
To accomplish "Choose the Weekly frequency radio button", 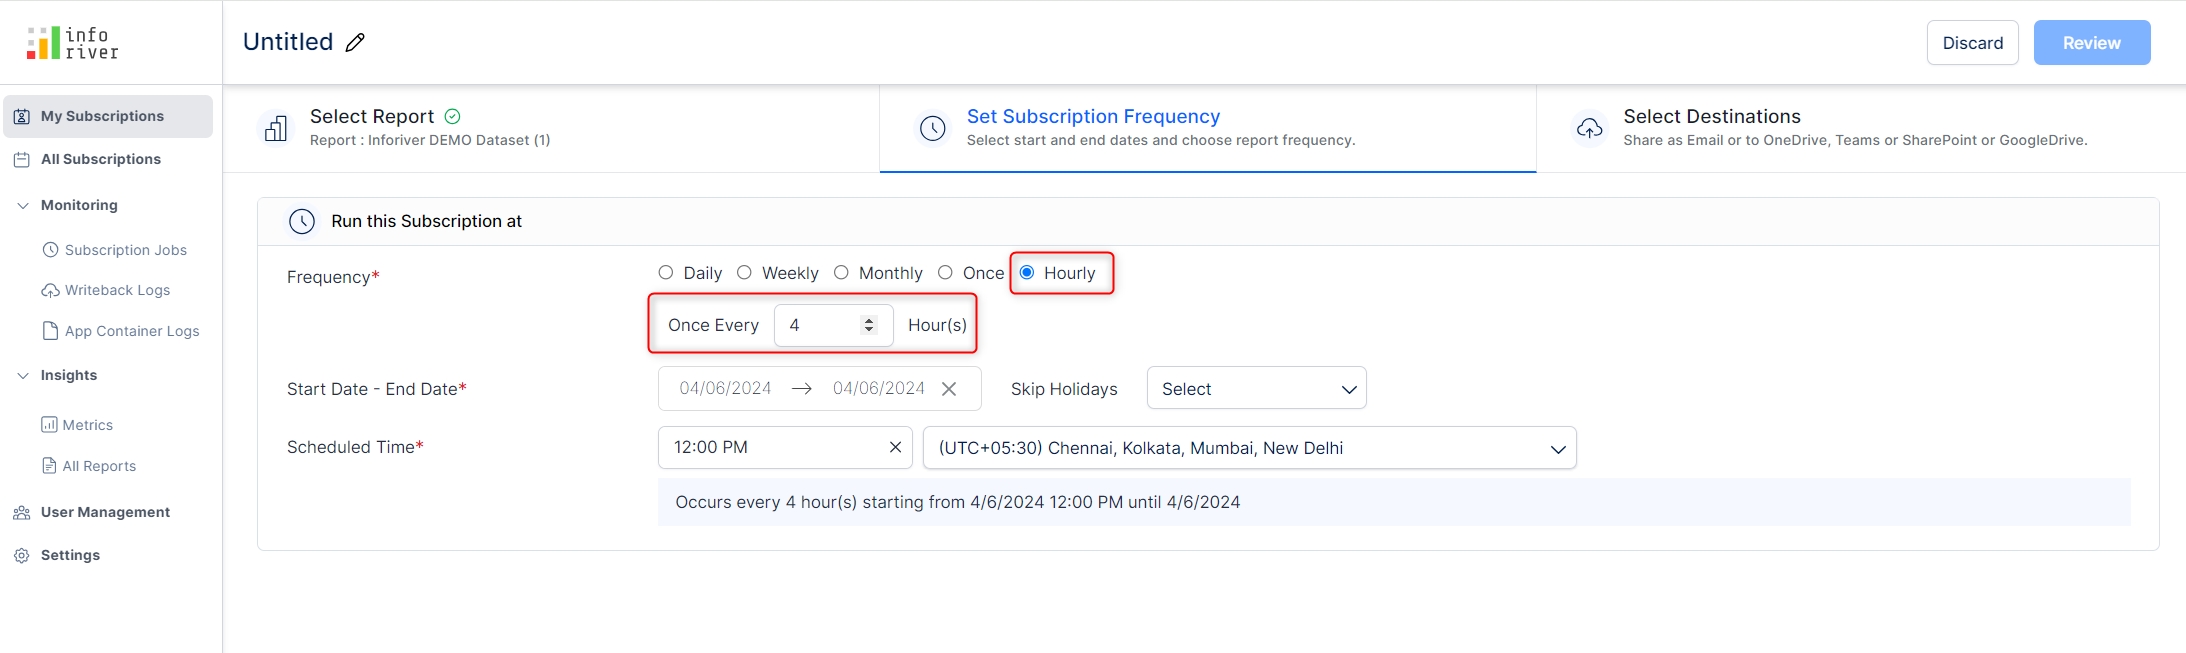I will pyautogui.click(x=744, y=273).
